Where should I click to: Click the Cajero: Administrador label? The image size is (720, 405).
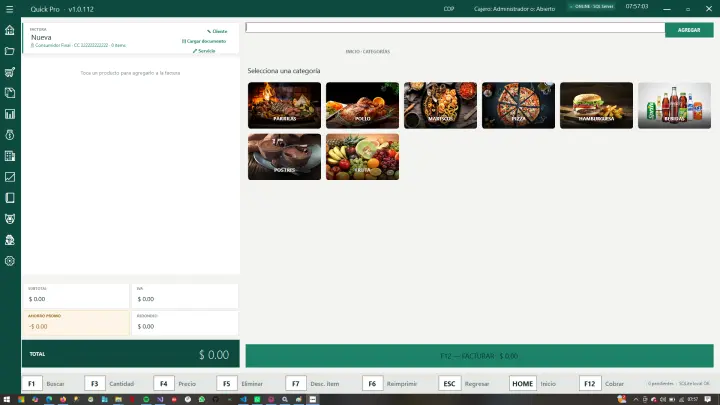pos(514,9)
